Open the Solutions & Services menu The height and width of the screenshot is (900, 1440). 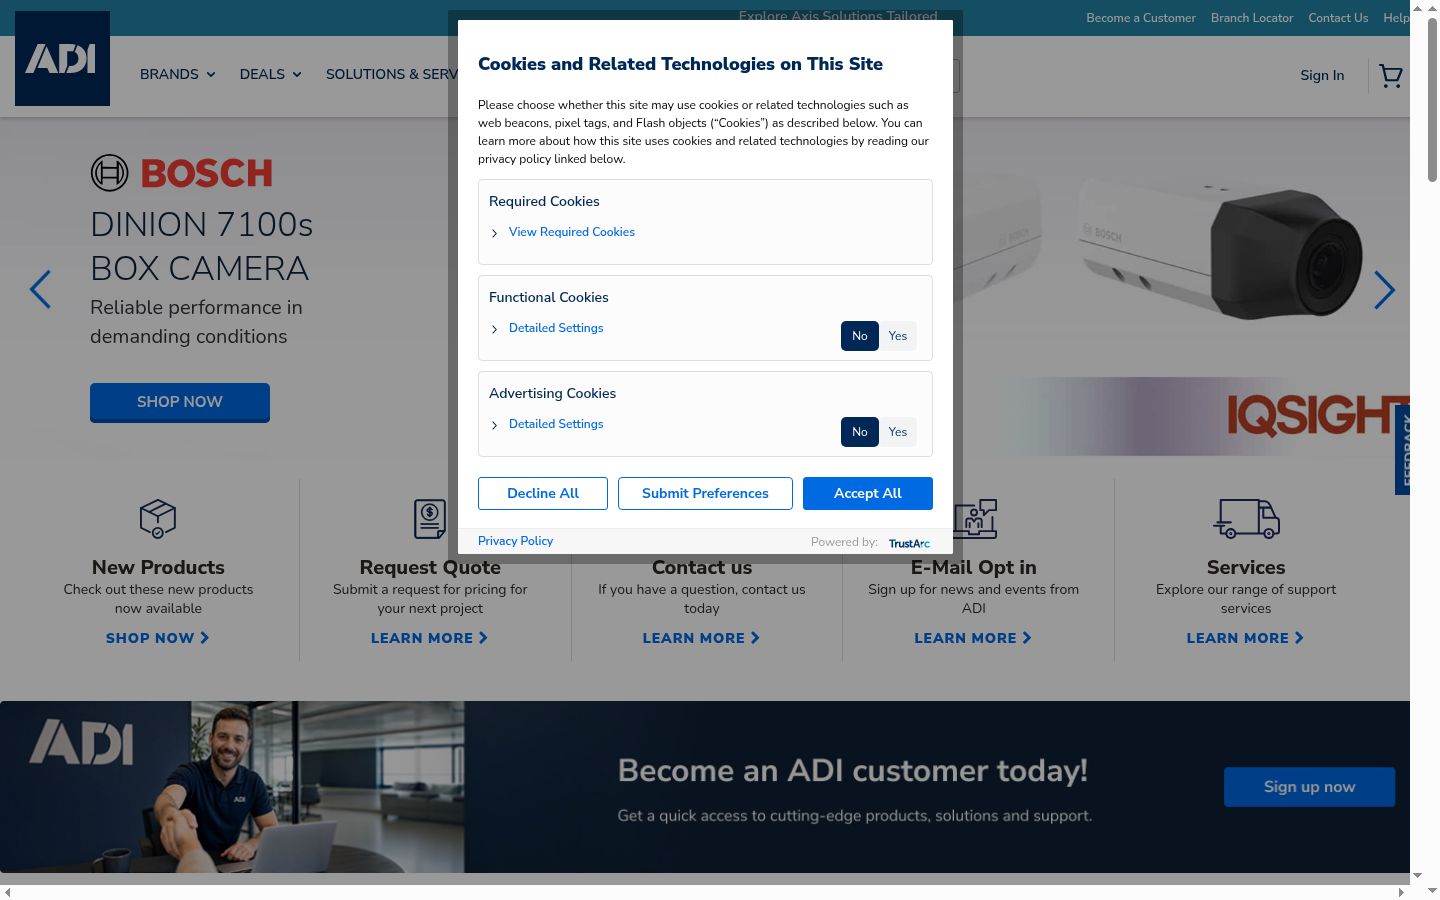[392, 74]
